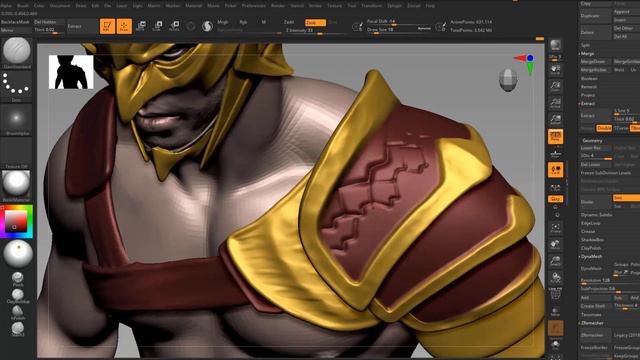Click the Scroll canvas icon
640x360 pixels.
tap(556, 69)
